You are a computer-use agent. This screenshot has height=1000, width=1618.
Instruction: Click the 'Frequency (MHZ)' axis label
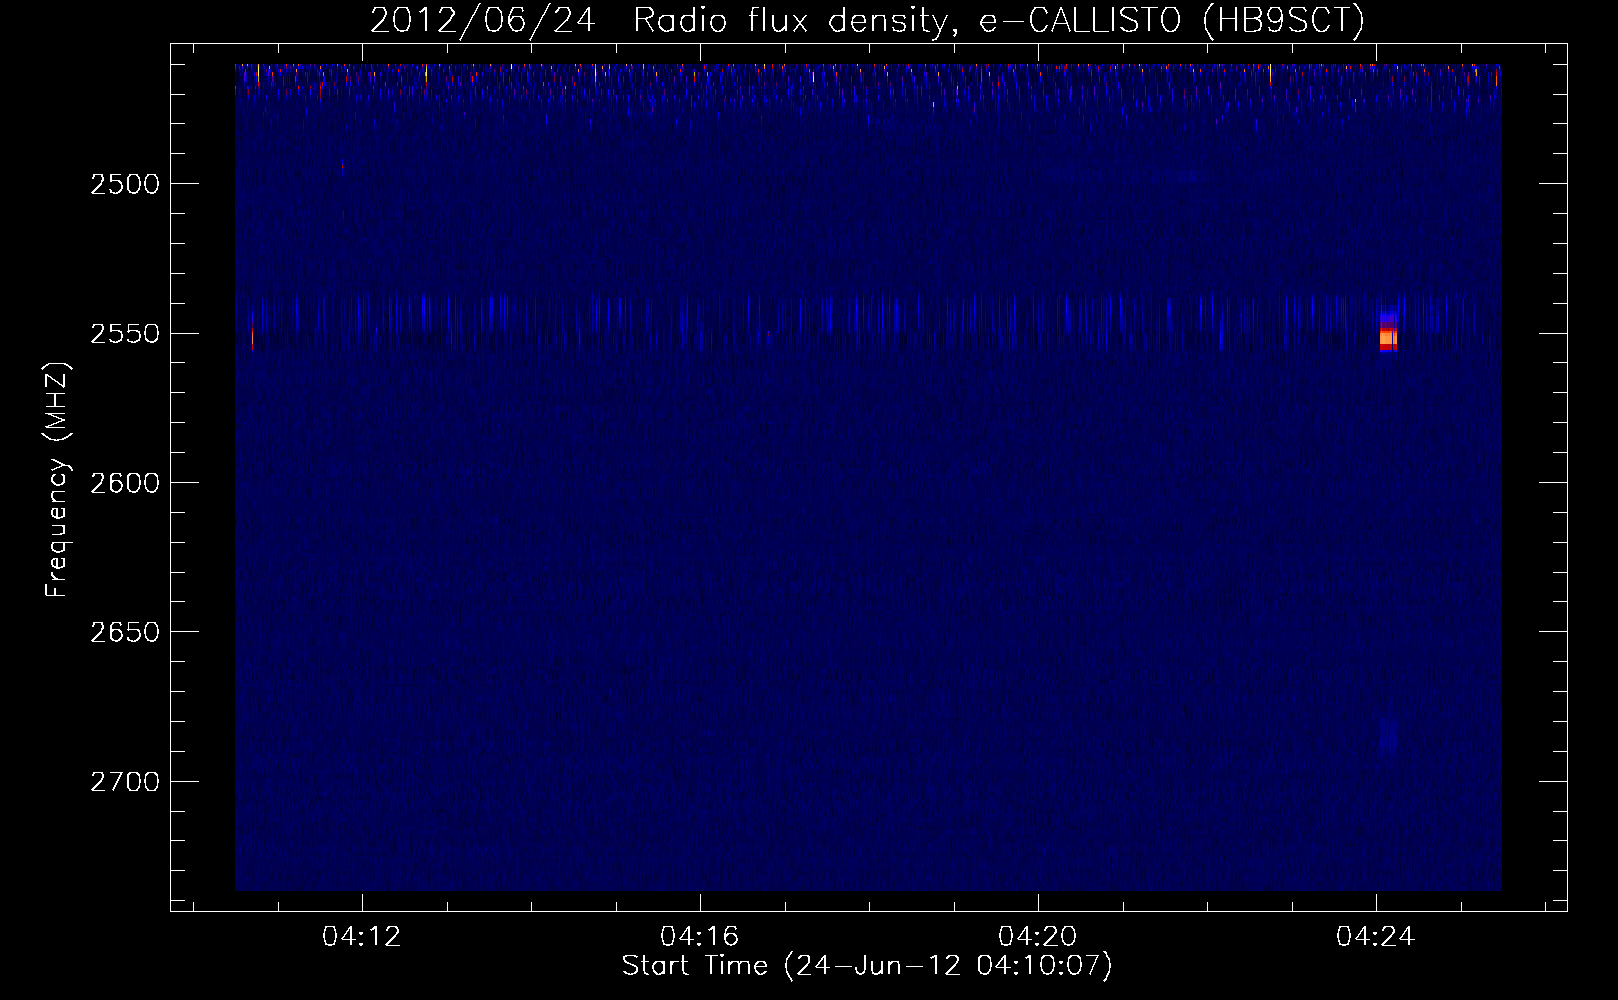pyautogui.click(x=58, y=481)
